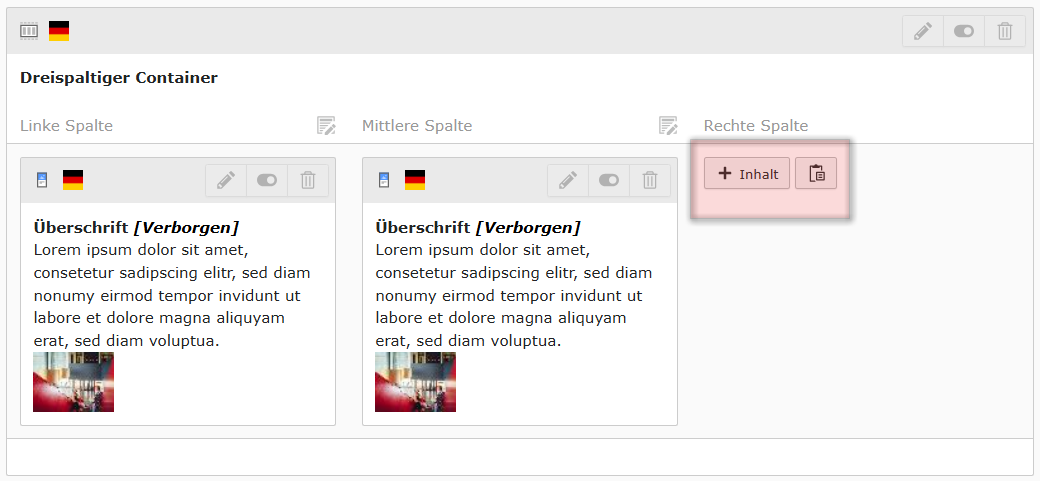Click the container type icon in the header
Screen dimensions: 1040x481
(x=29, y=31)
